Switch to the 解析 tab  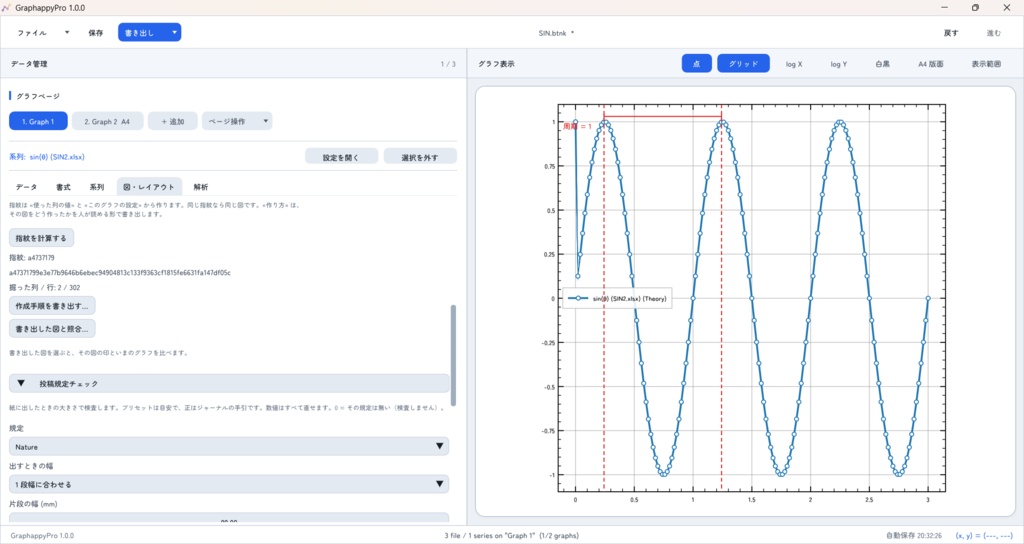pos(200,187)
